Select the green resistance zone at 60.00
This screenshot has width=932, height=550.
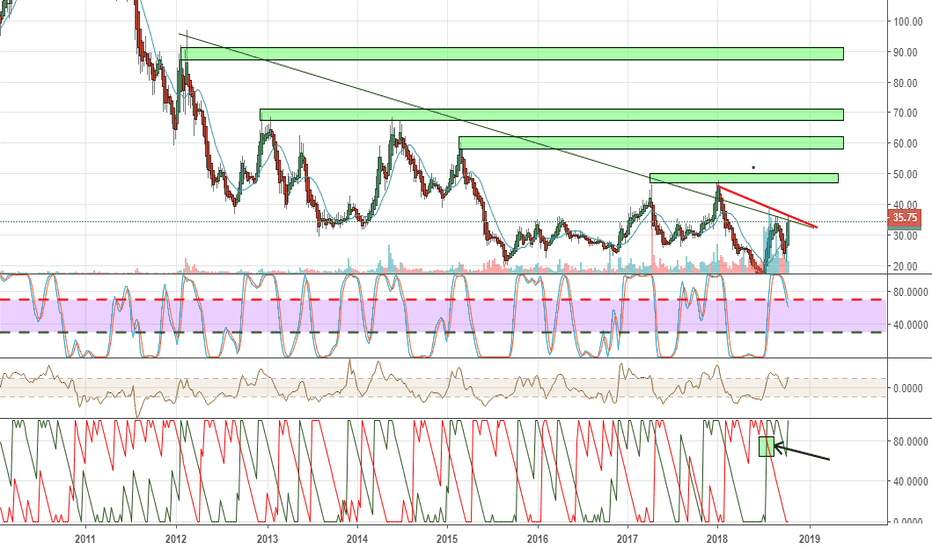pyautogui.click(x=651, y=143)
